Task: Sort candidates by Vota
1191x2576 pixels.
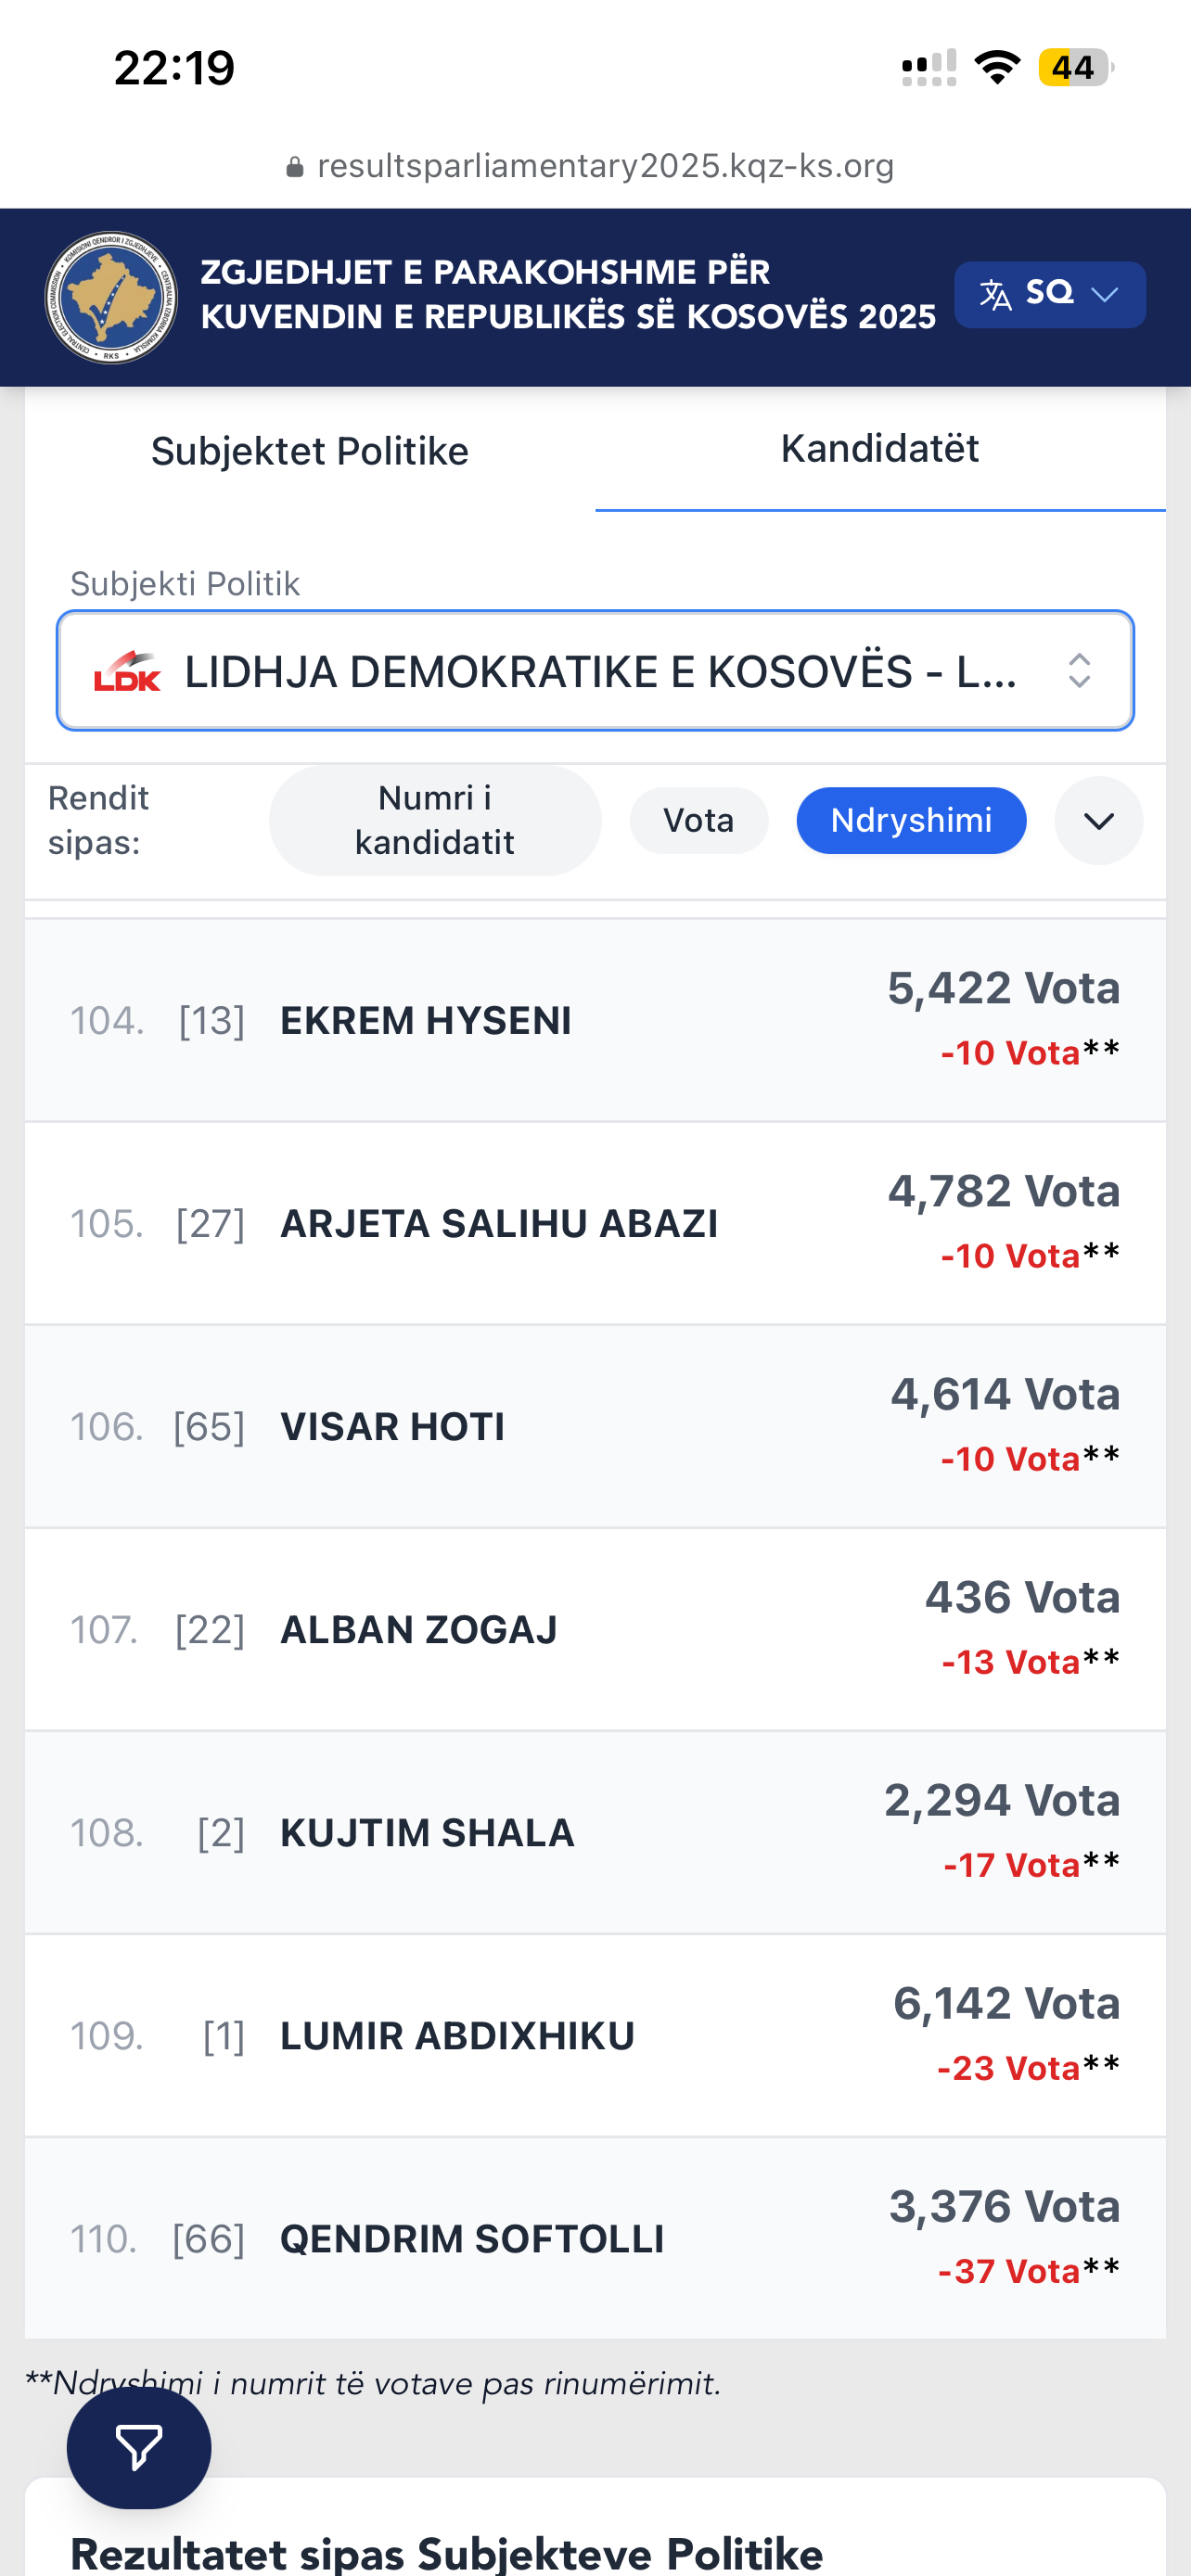Action: [x=698, y=820]
